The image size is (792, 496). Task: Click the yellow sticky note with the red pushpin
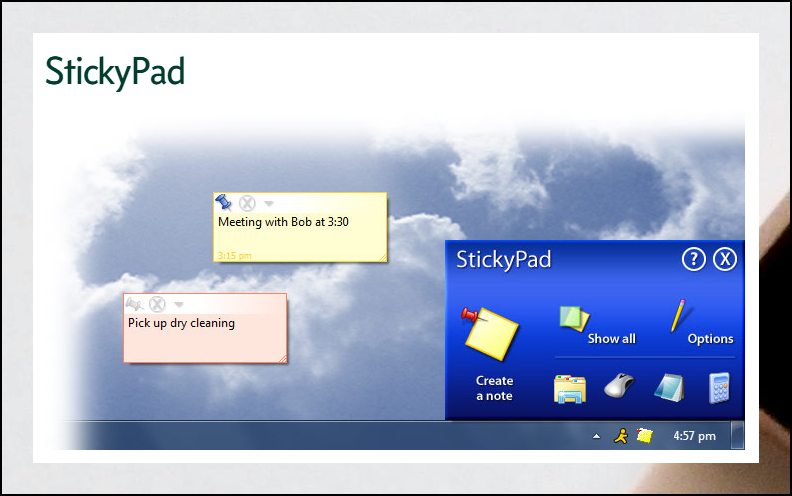(490, 333)
